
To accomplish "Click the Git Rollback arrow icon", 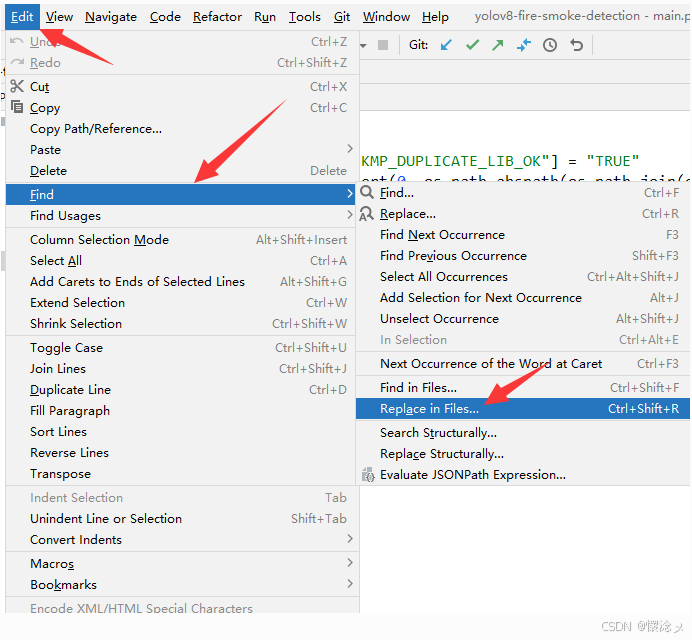I will coord(576,45).
